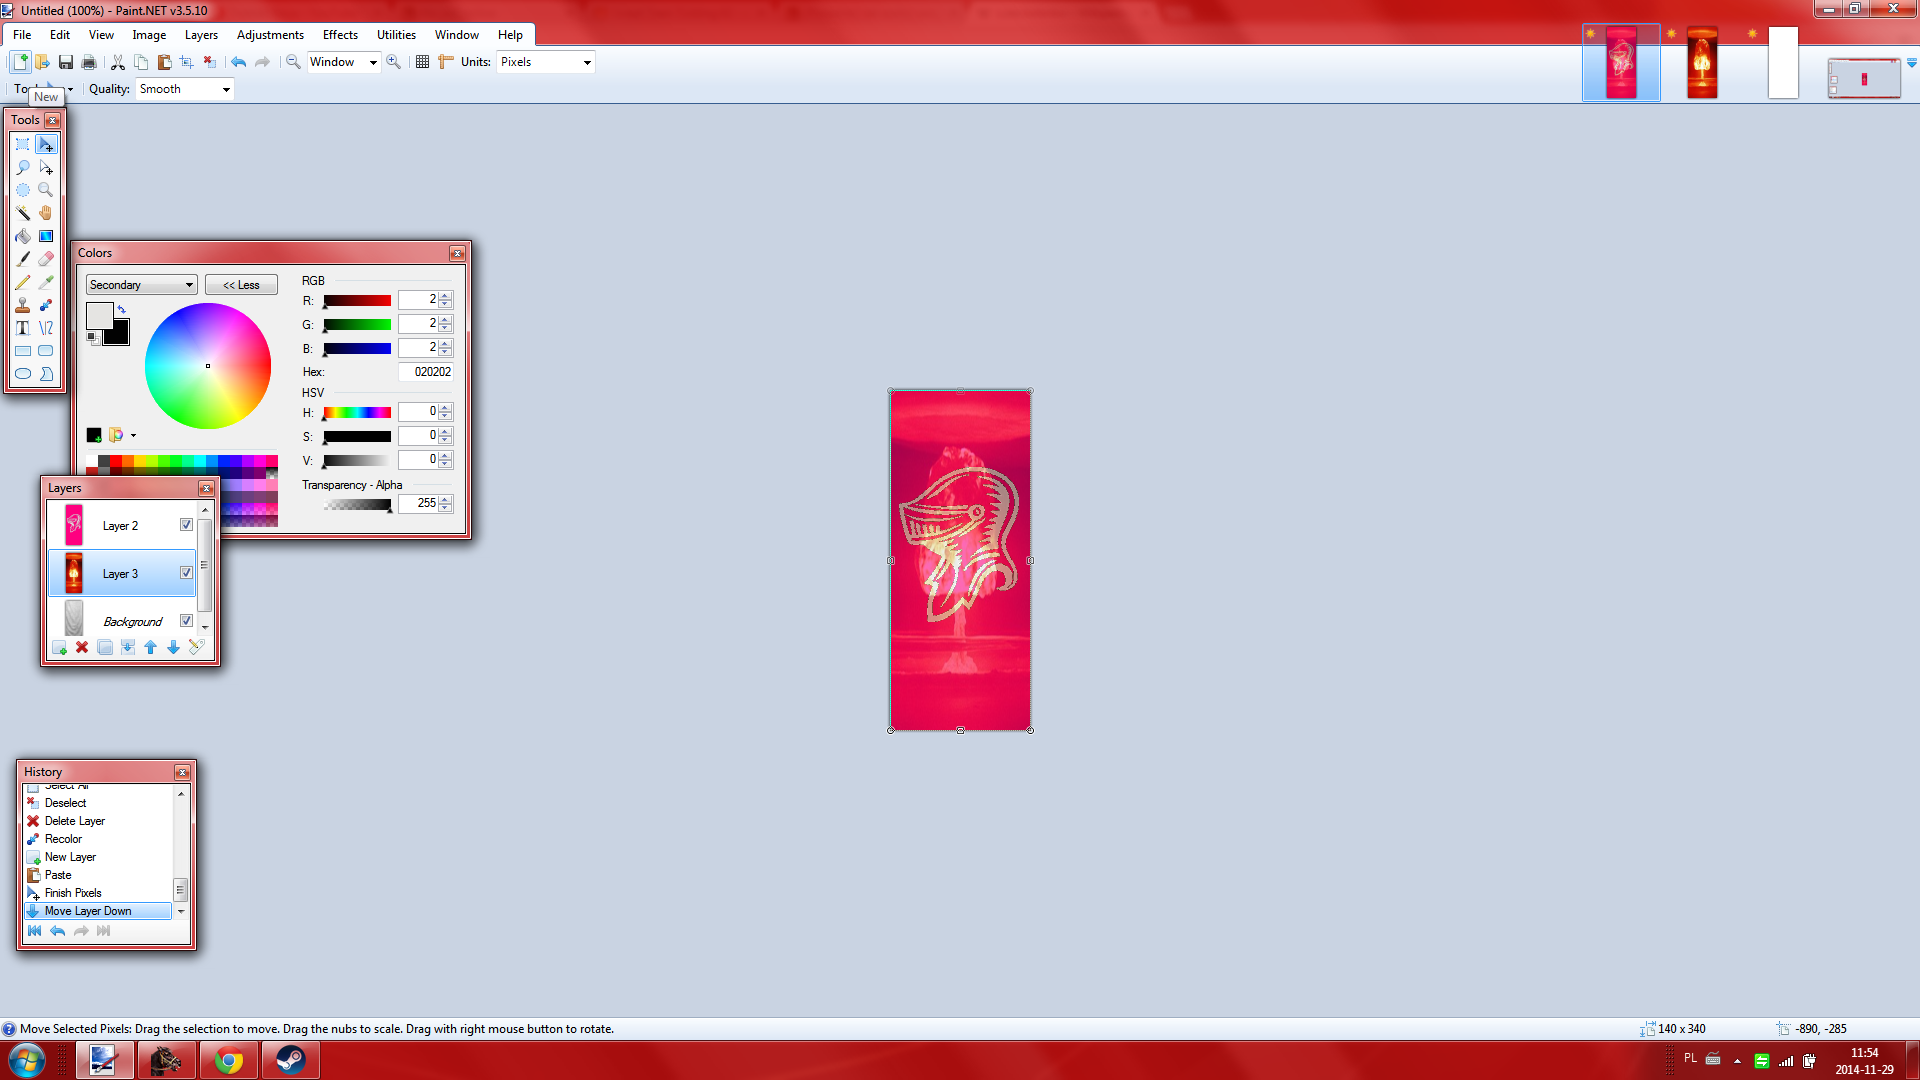The image size is (1920, 1080).
Task: Open layer properties icon
Action: [196, 648]
